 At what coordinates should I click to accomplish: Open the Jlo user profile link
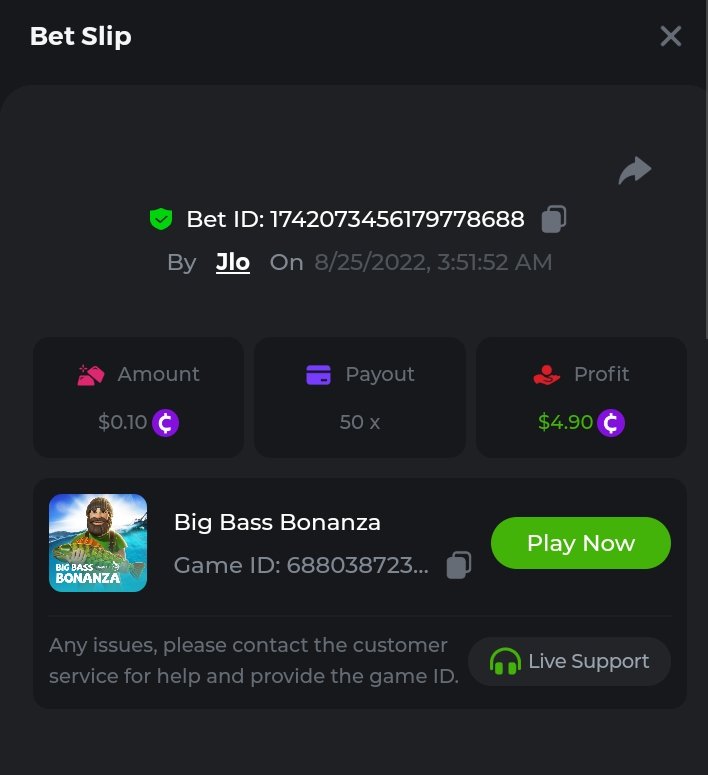coord(233,263)
